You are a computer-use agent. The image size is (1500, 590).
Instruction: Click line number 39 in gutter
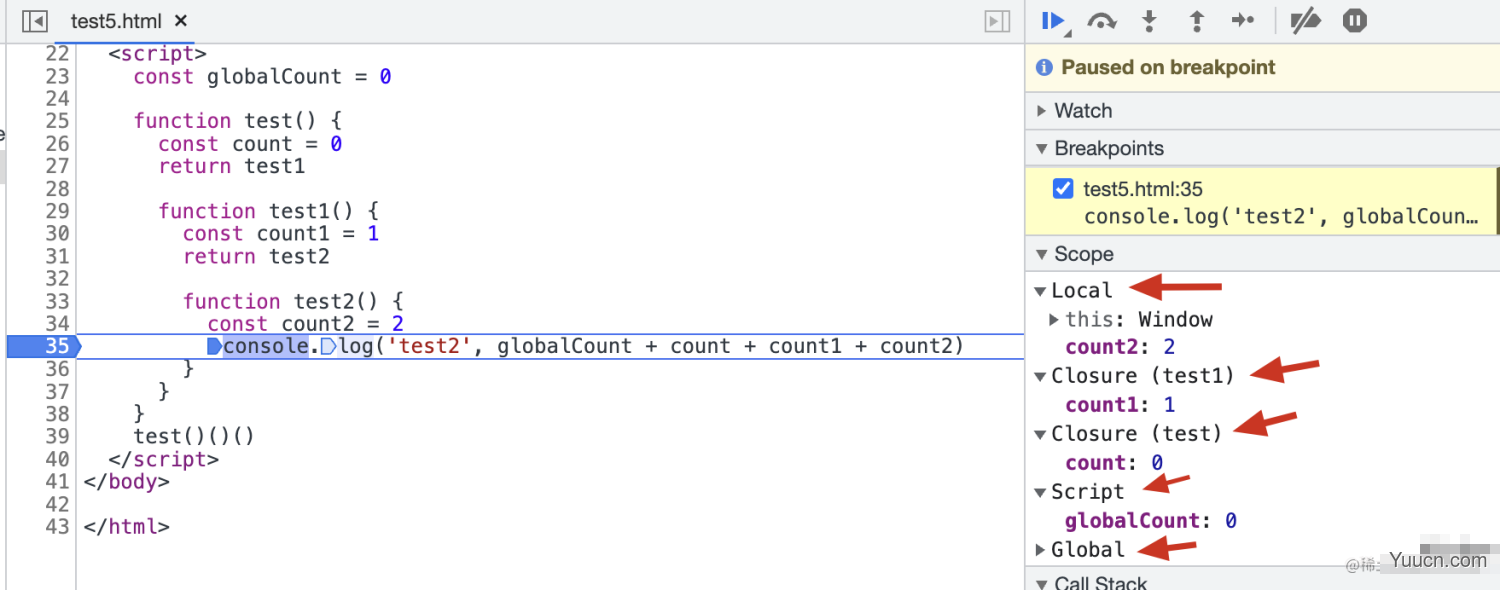57,437
